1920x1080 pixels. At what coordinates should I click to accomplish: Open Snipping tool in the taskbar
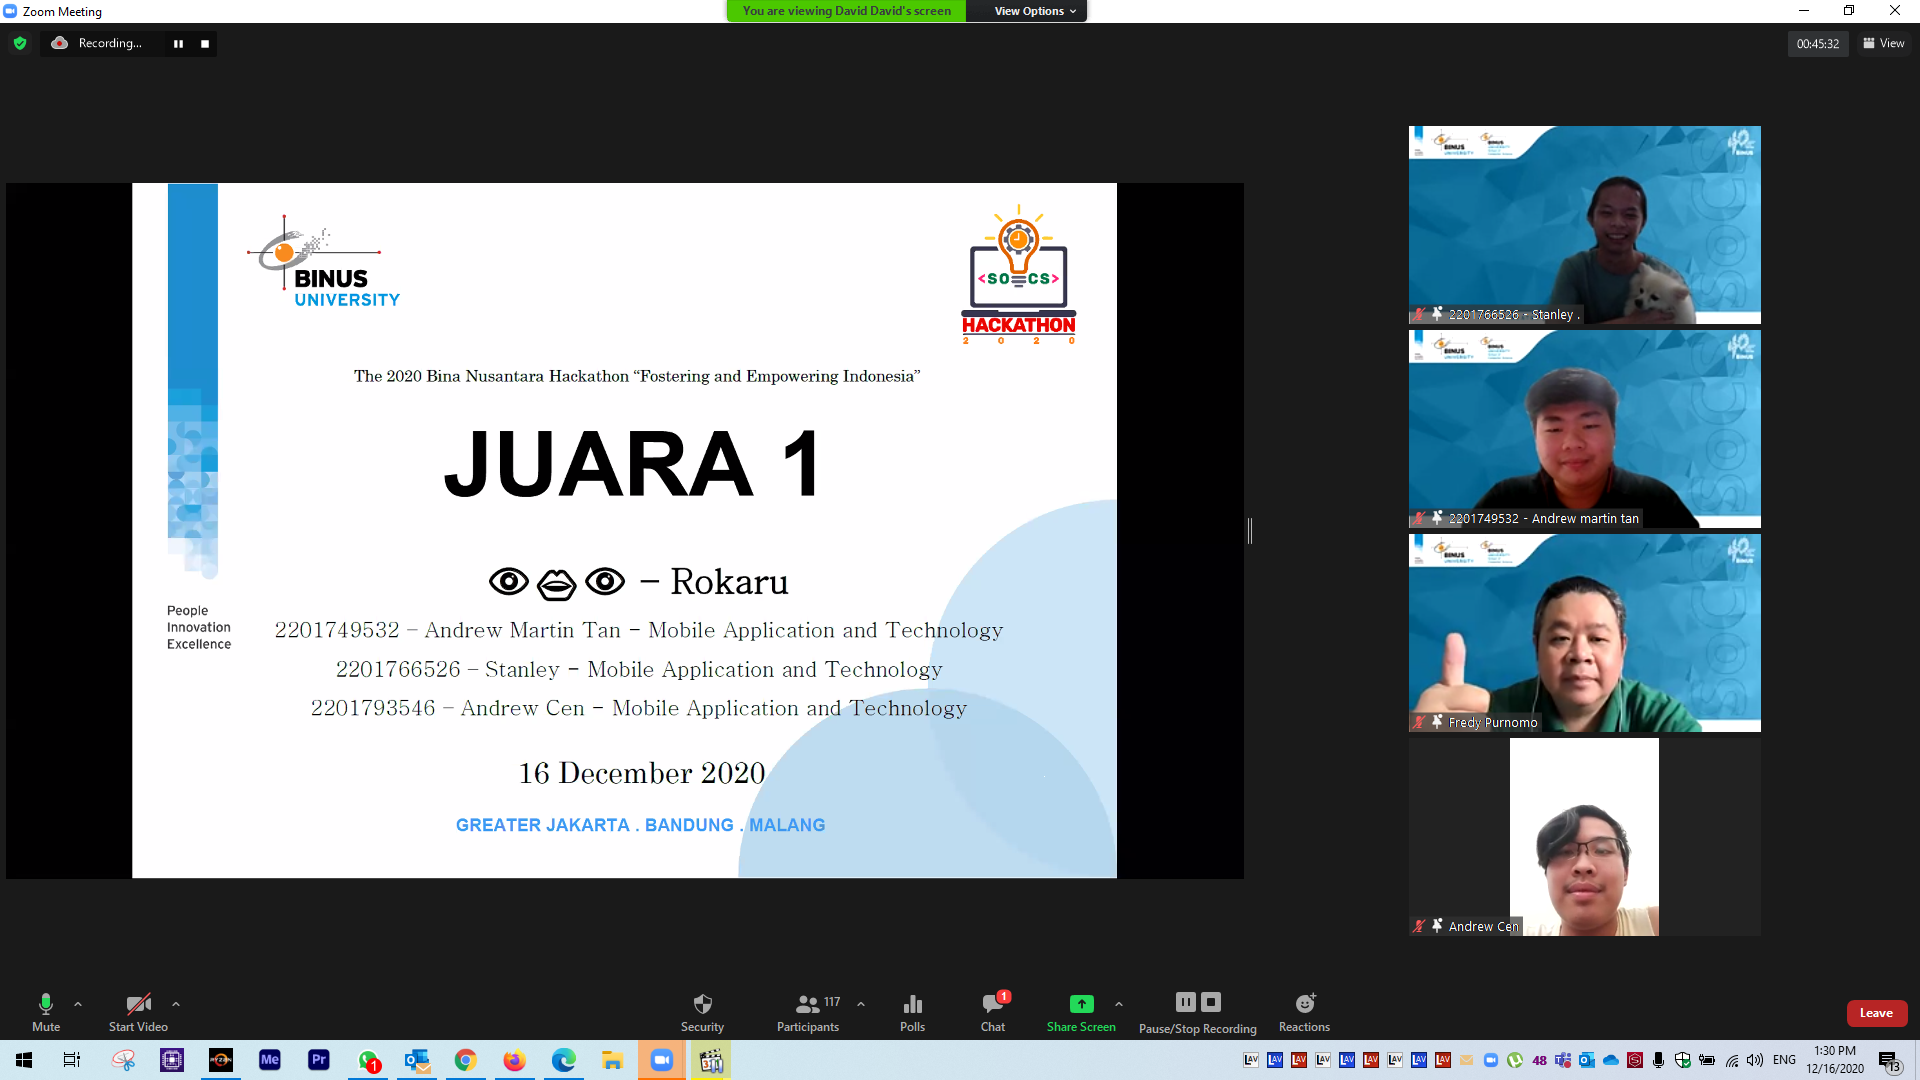coord(123,1060)
